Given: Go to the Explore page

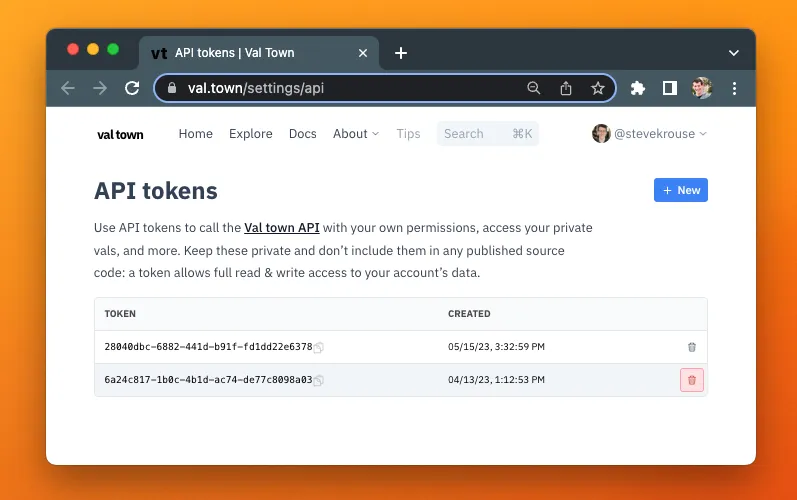Looking at the screenshot, I should pyautogui.click(x=250, y=134).
